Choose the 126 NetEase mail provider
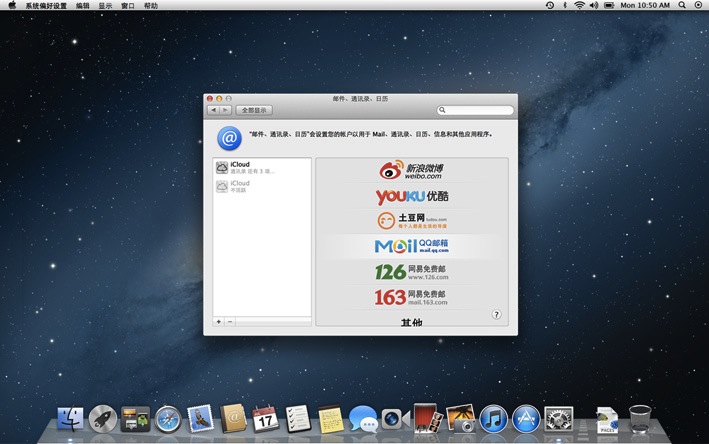 [x=411, y=272]
